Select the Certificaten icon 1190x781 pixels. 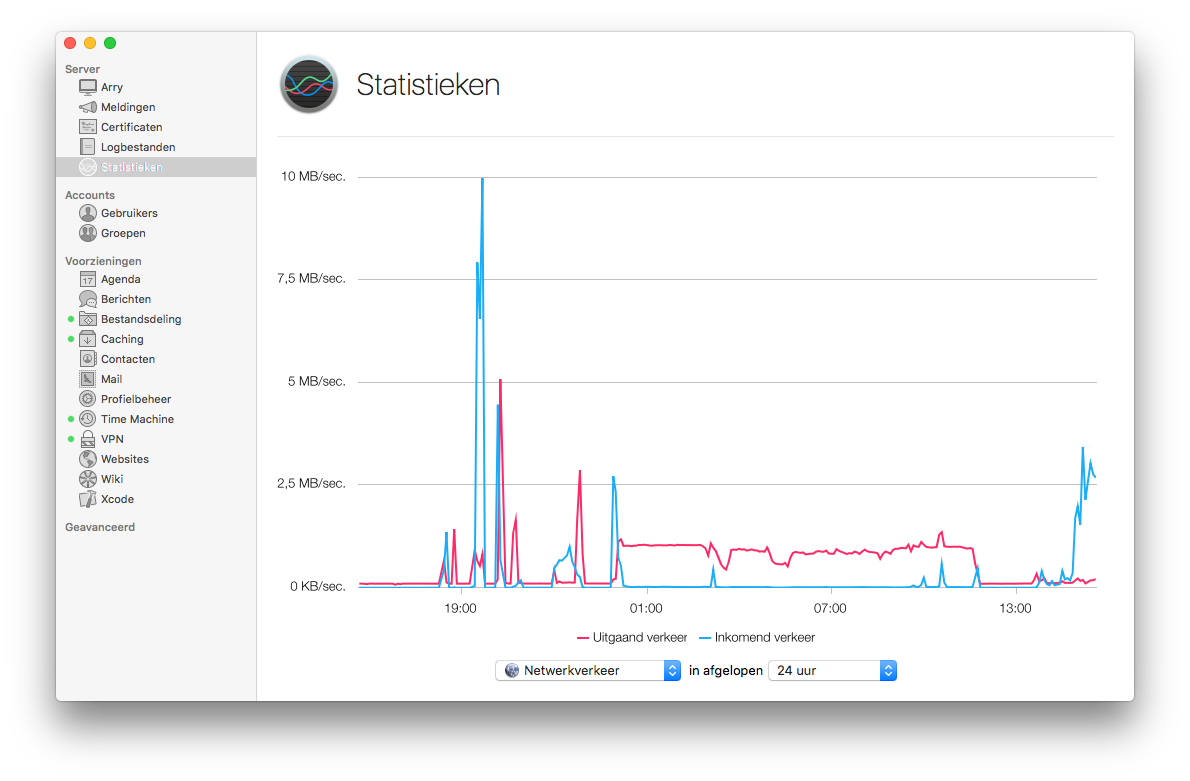(x=88, y=127)
